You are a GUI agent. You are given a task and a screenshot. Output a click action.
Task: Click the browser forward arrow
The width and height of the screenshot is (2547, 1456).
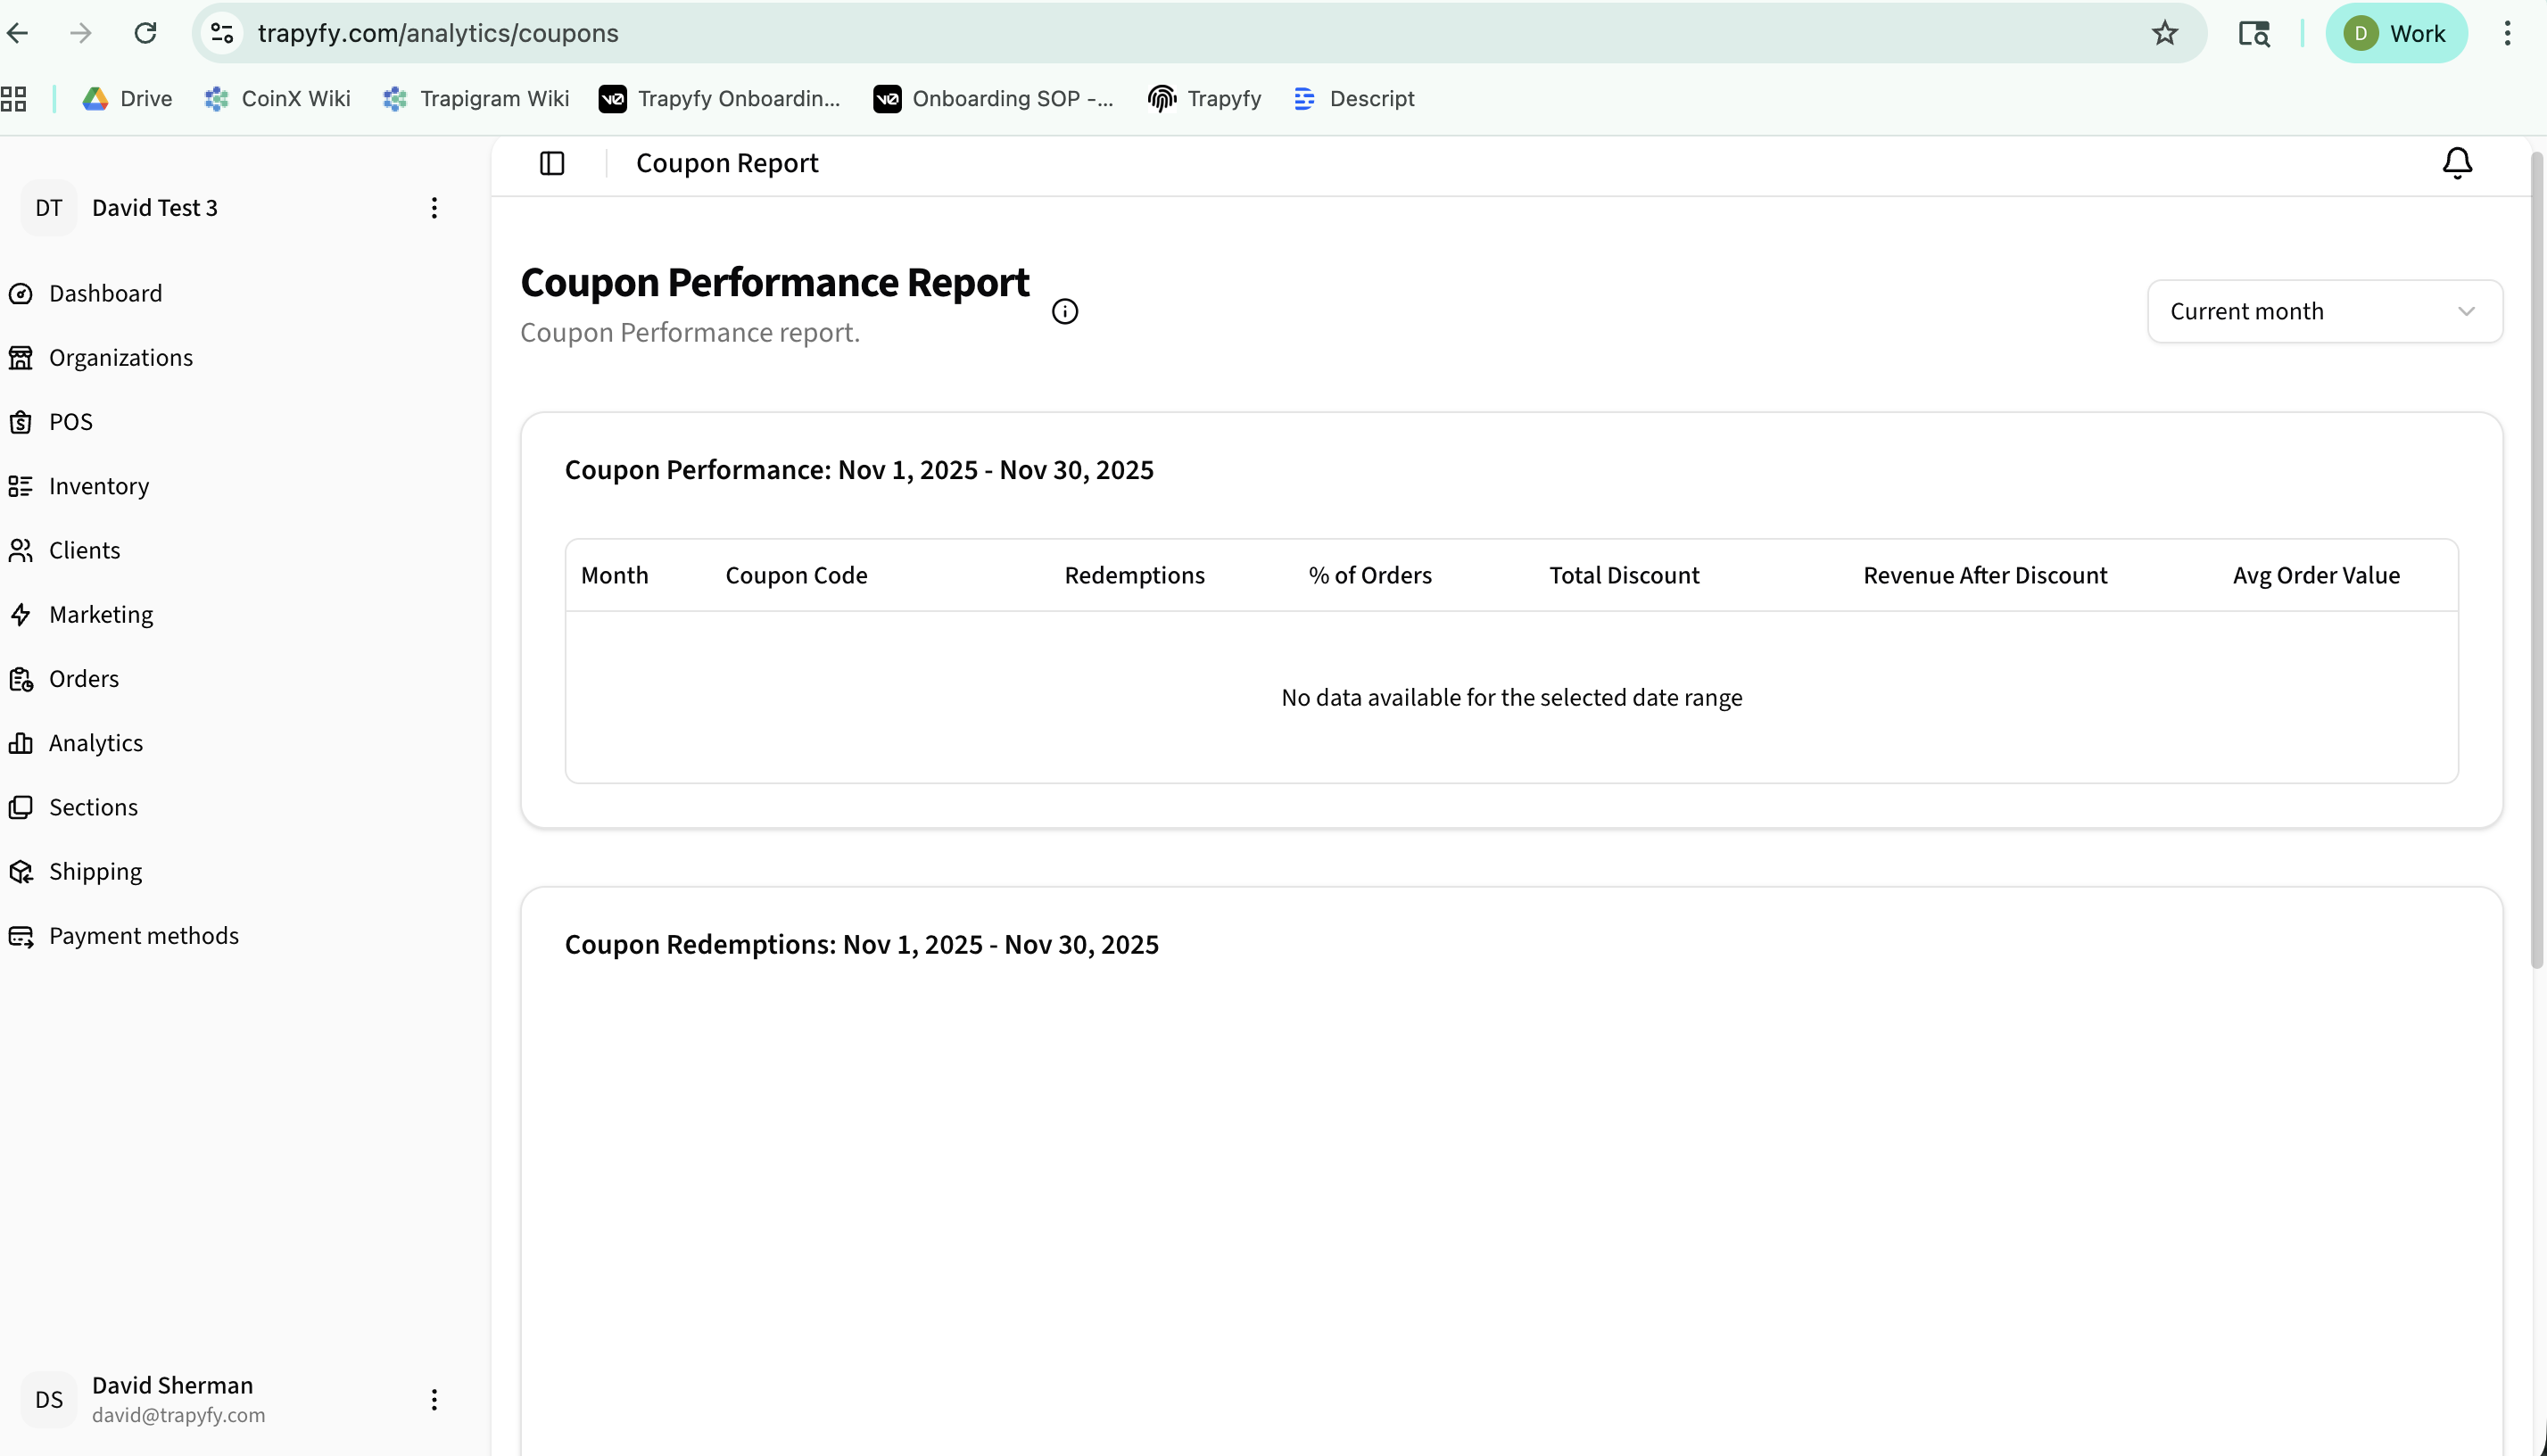[x=81, y=33]
